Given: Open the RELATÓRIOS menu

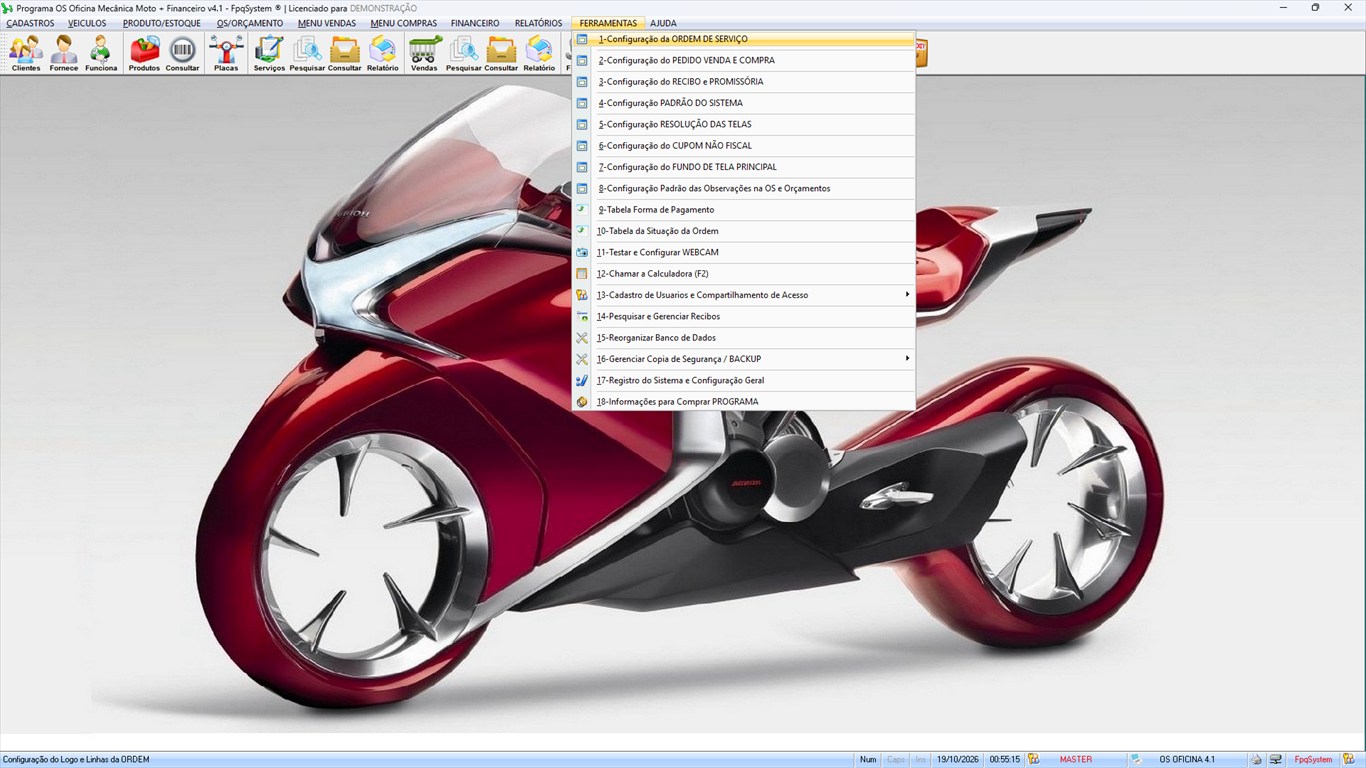Looking at the screenshot, I should [x=538, y=23].
